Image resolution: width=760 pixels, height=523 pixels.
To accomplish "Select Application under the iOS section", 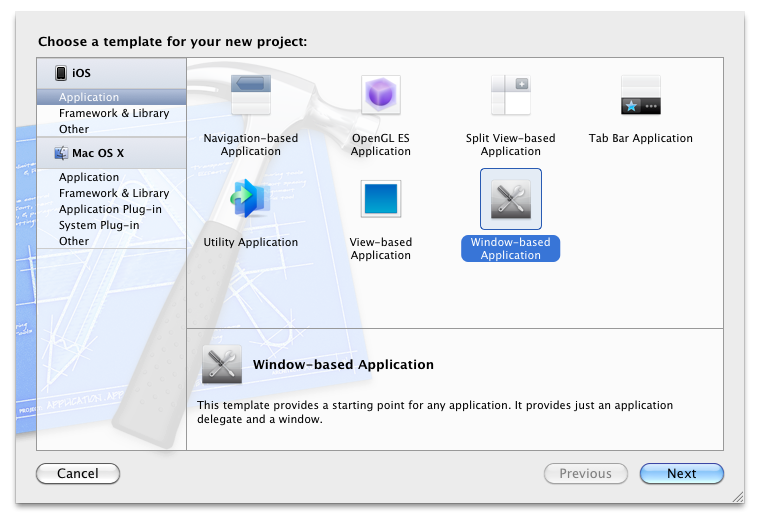I will [x=111, y=97].
